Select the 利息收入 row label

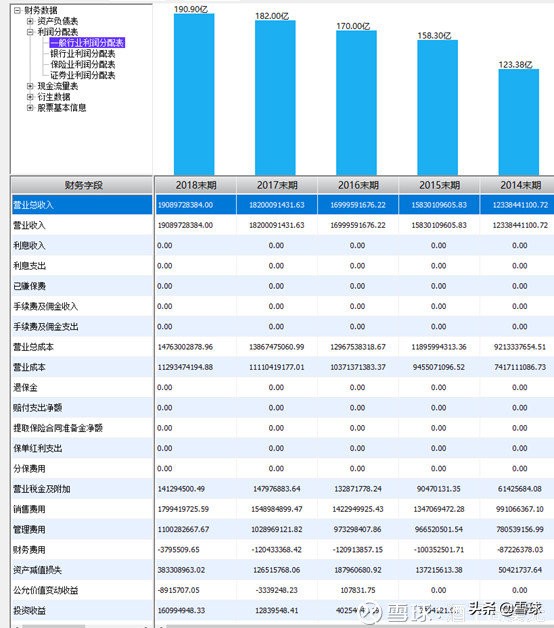coord(29,246)
